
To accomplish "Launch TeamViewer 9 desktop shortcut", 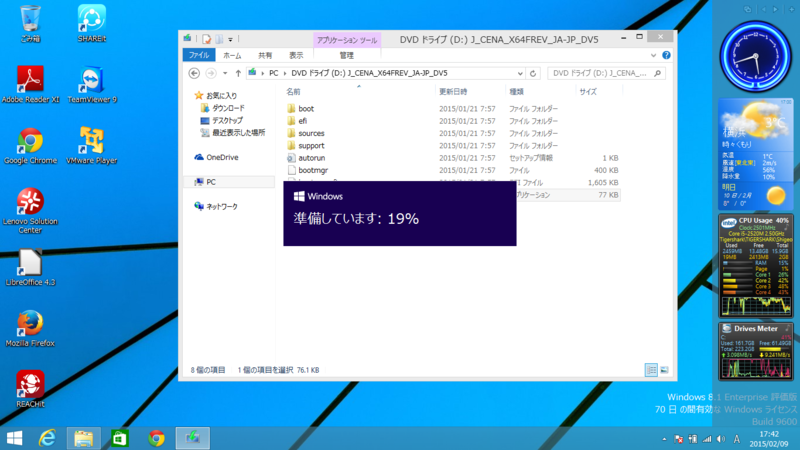I will pos(92,84).
